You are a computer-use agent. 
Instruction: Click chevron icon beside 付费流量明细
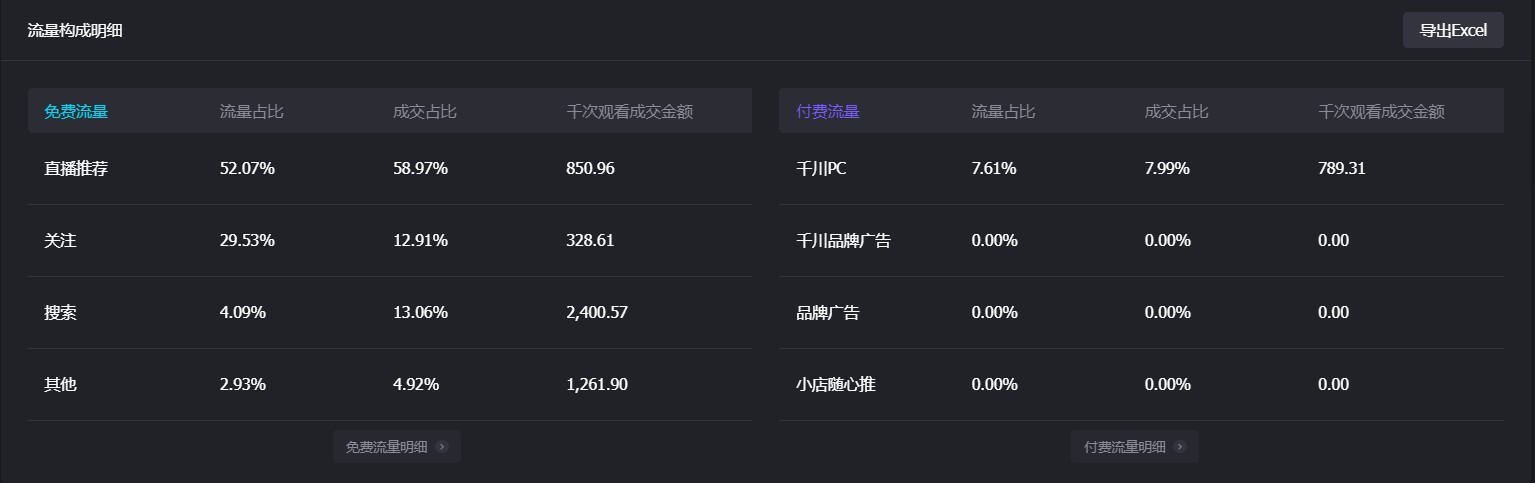pos(1180,447)
